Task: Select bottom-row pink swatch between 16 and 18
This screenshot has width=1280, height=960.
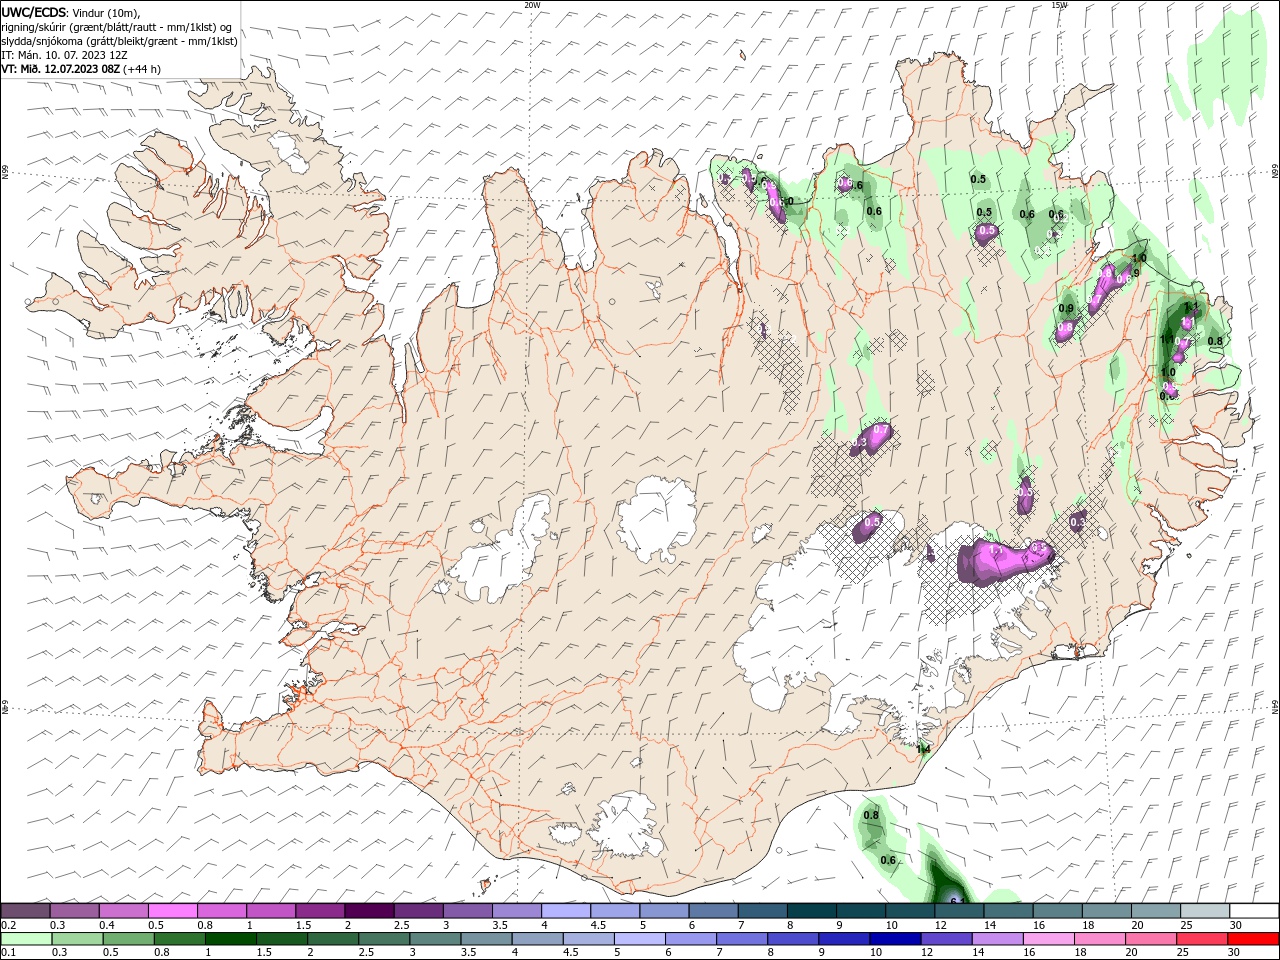Action: pyautogui.click(x=1047, y=939)
